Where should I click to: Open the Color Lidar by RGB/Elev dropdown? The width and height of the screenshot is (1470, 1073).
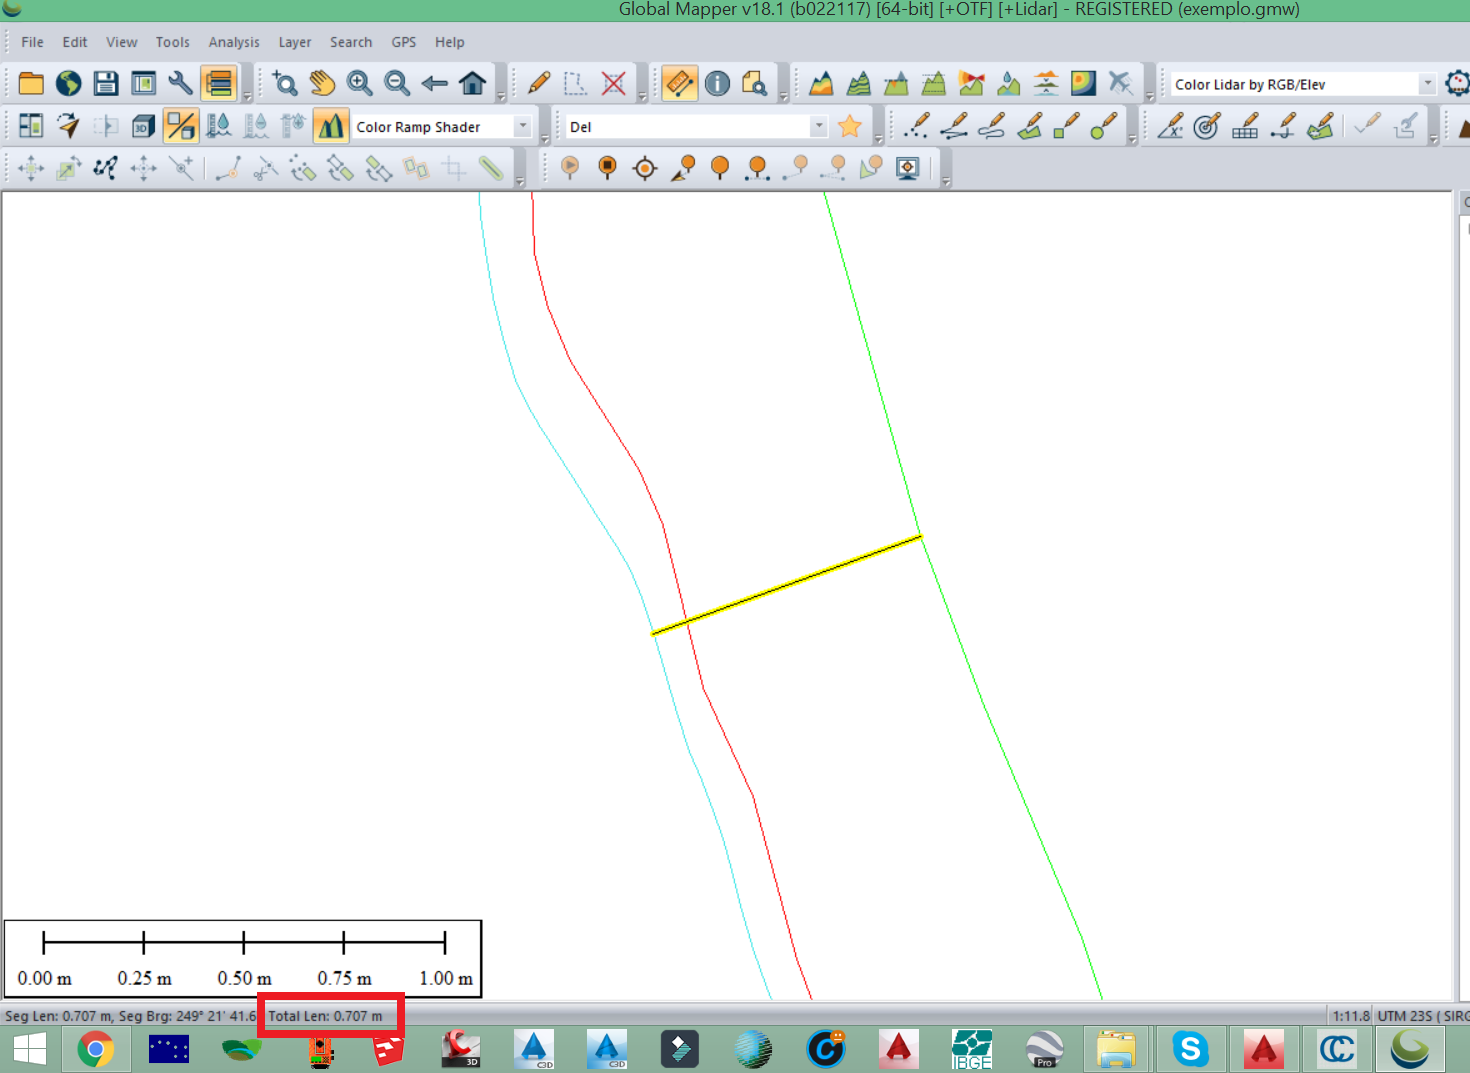(x=1428, y=84)
